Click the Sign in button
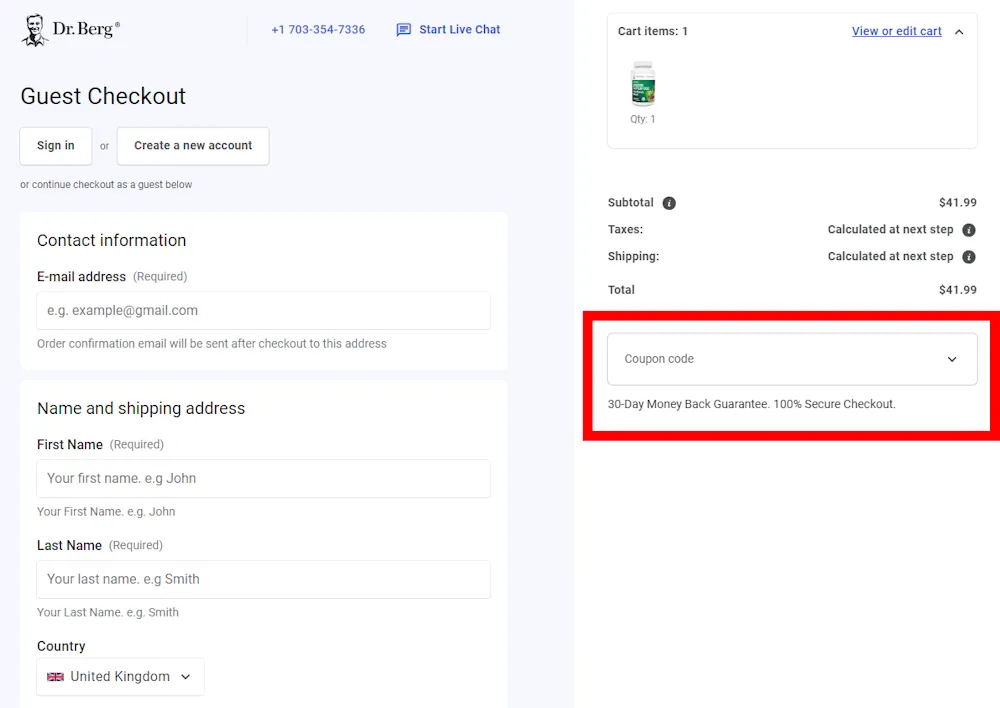 coord(55,145)
